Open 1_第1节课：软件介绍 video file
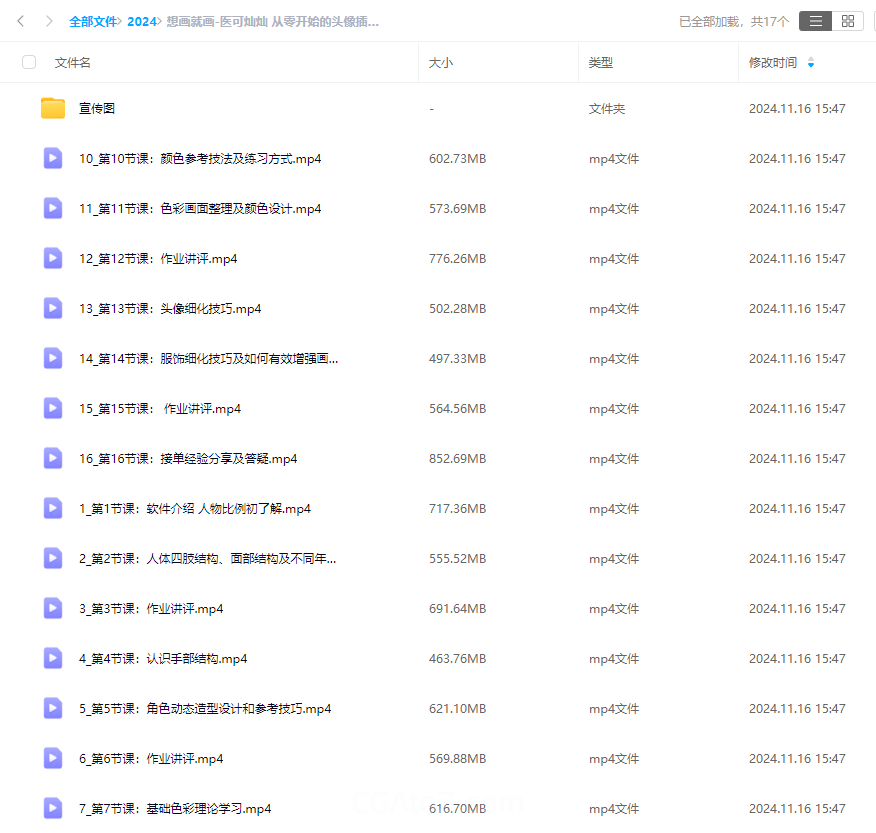This screenshot has width=876, height=833. click(x=195, y=508)
